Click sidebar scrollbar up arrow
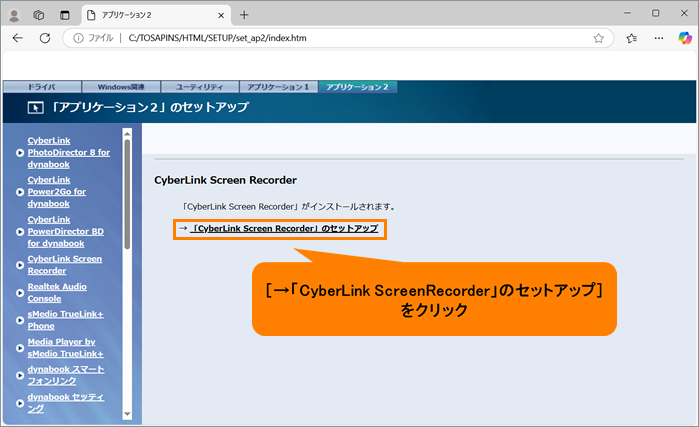Image resolution: width=699 pixels, height=427 pixels. click(x=127, y=134)
